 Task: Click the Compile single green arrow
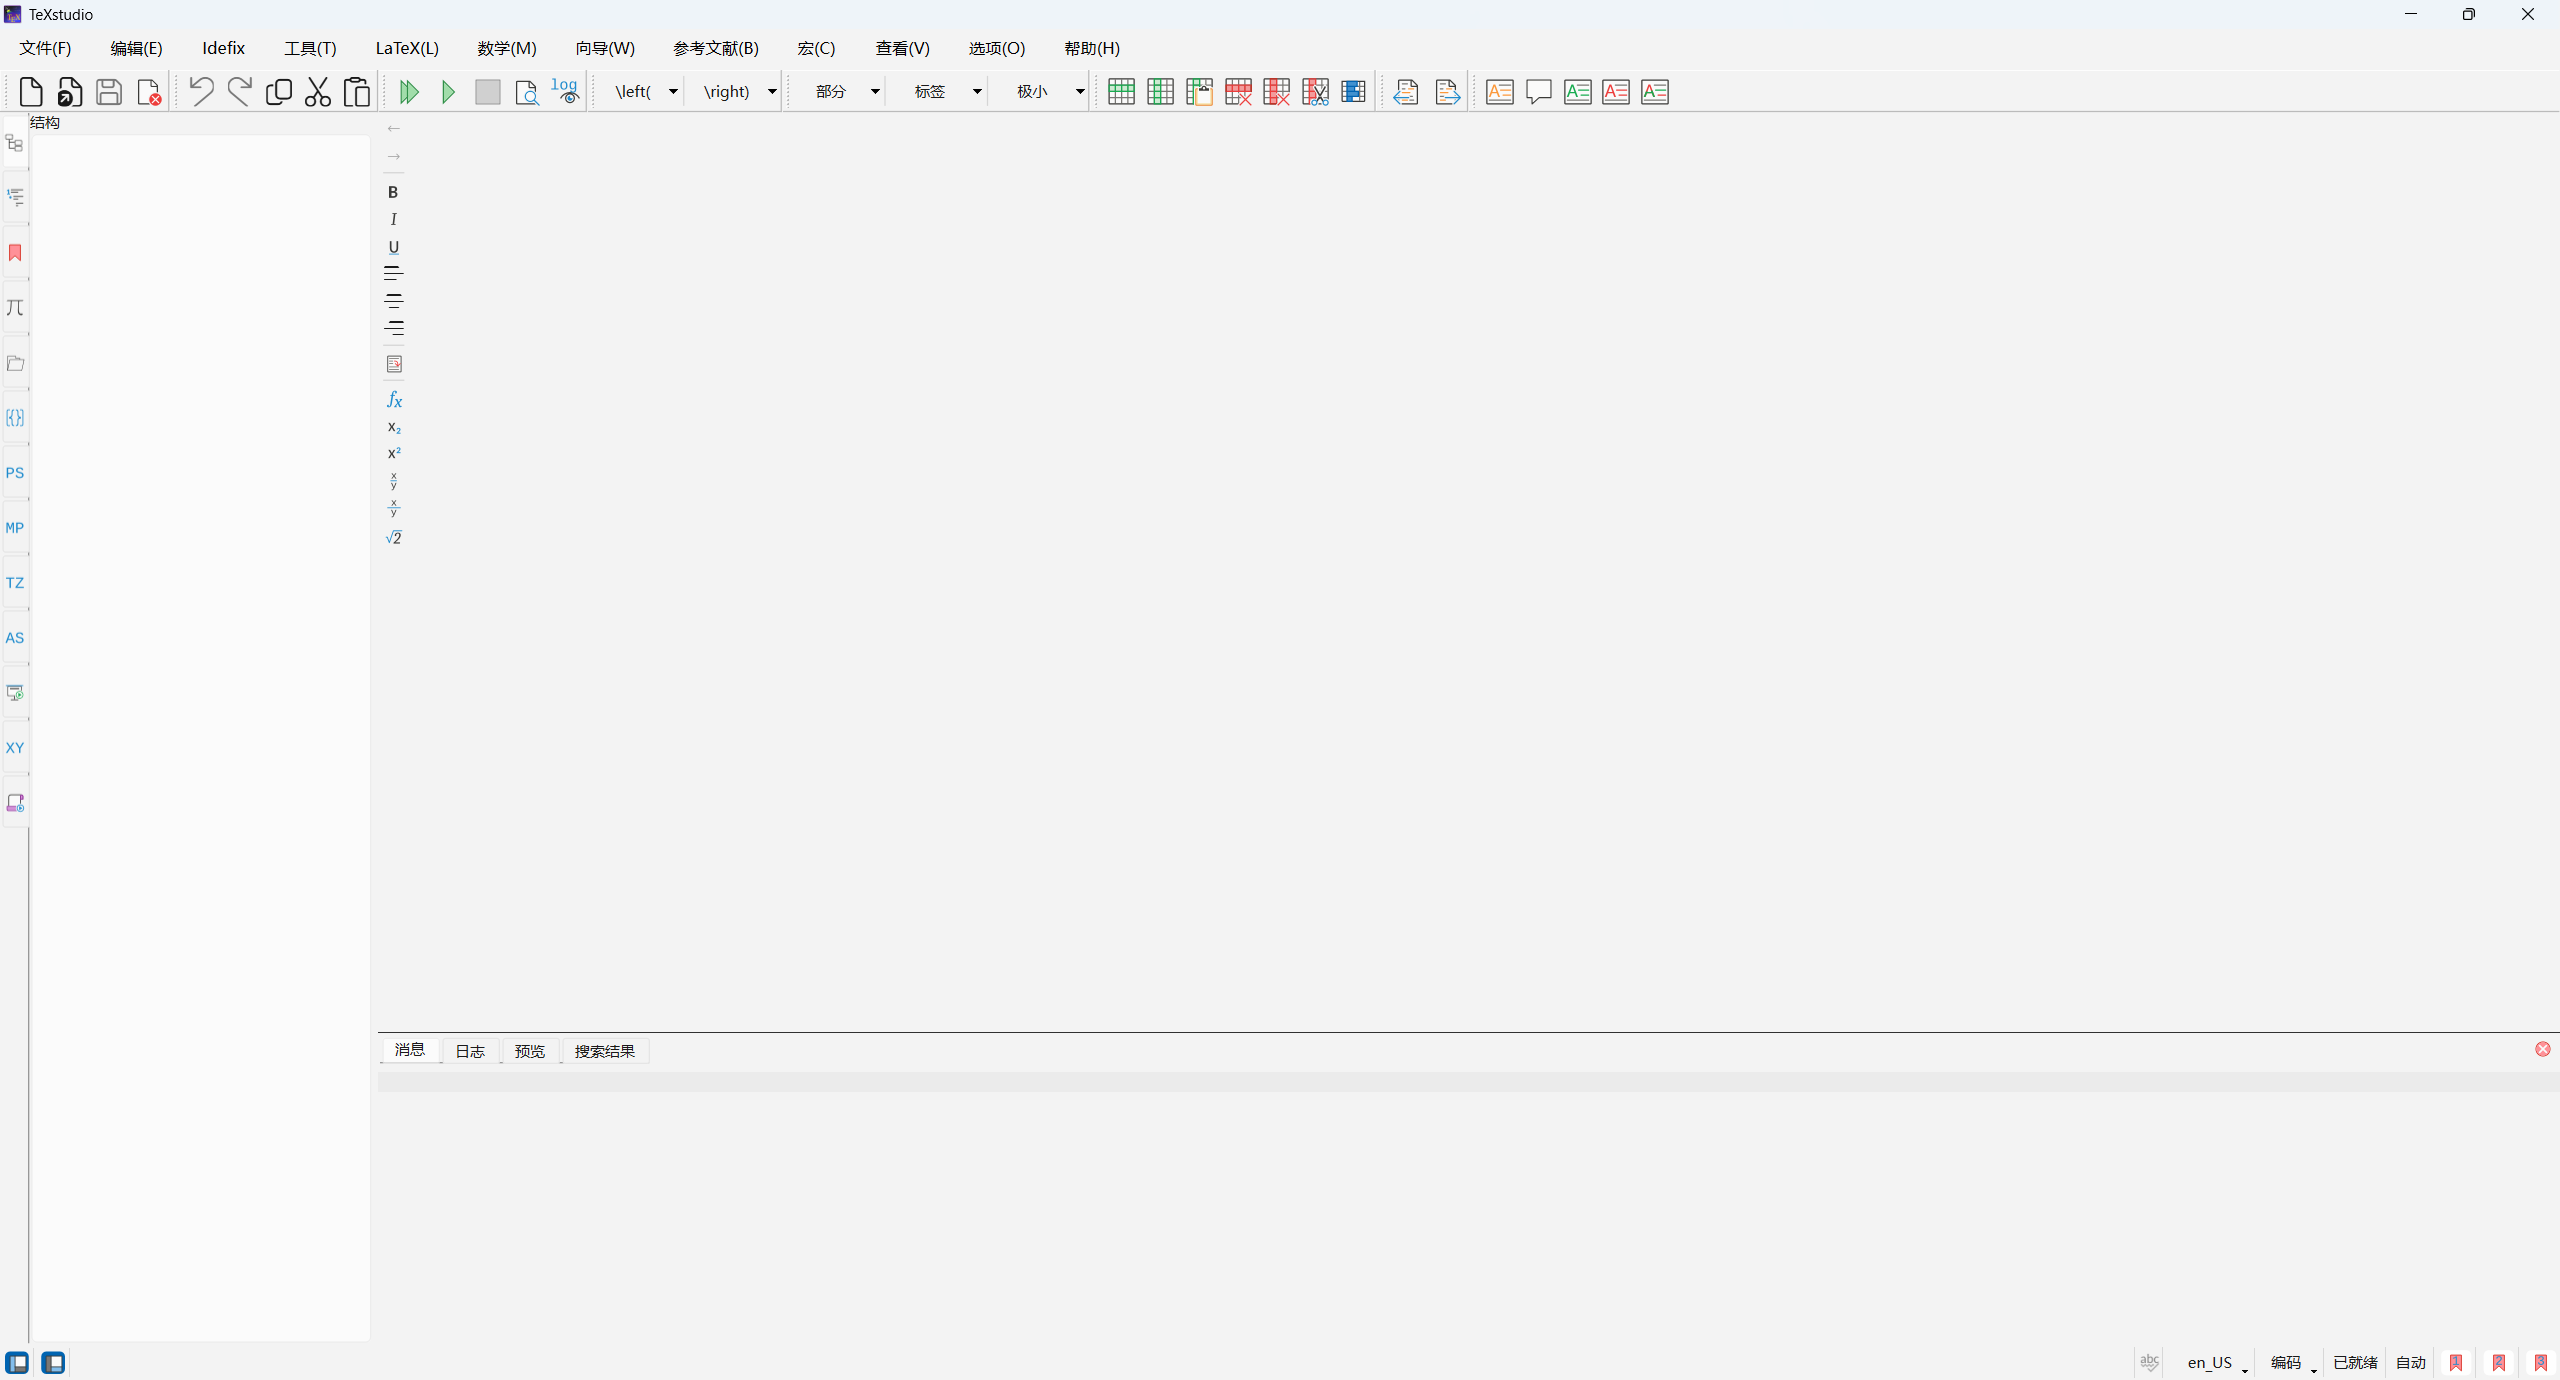click(x=449, y=92)
